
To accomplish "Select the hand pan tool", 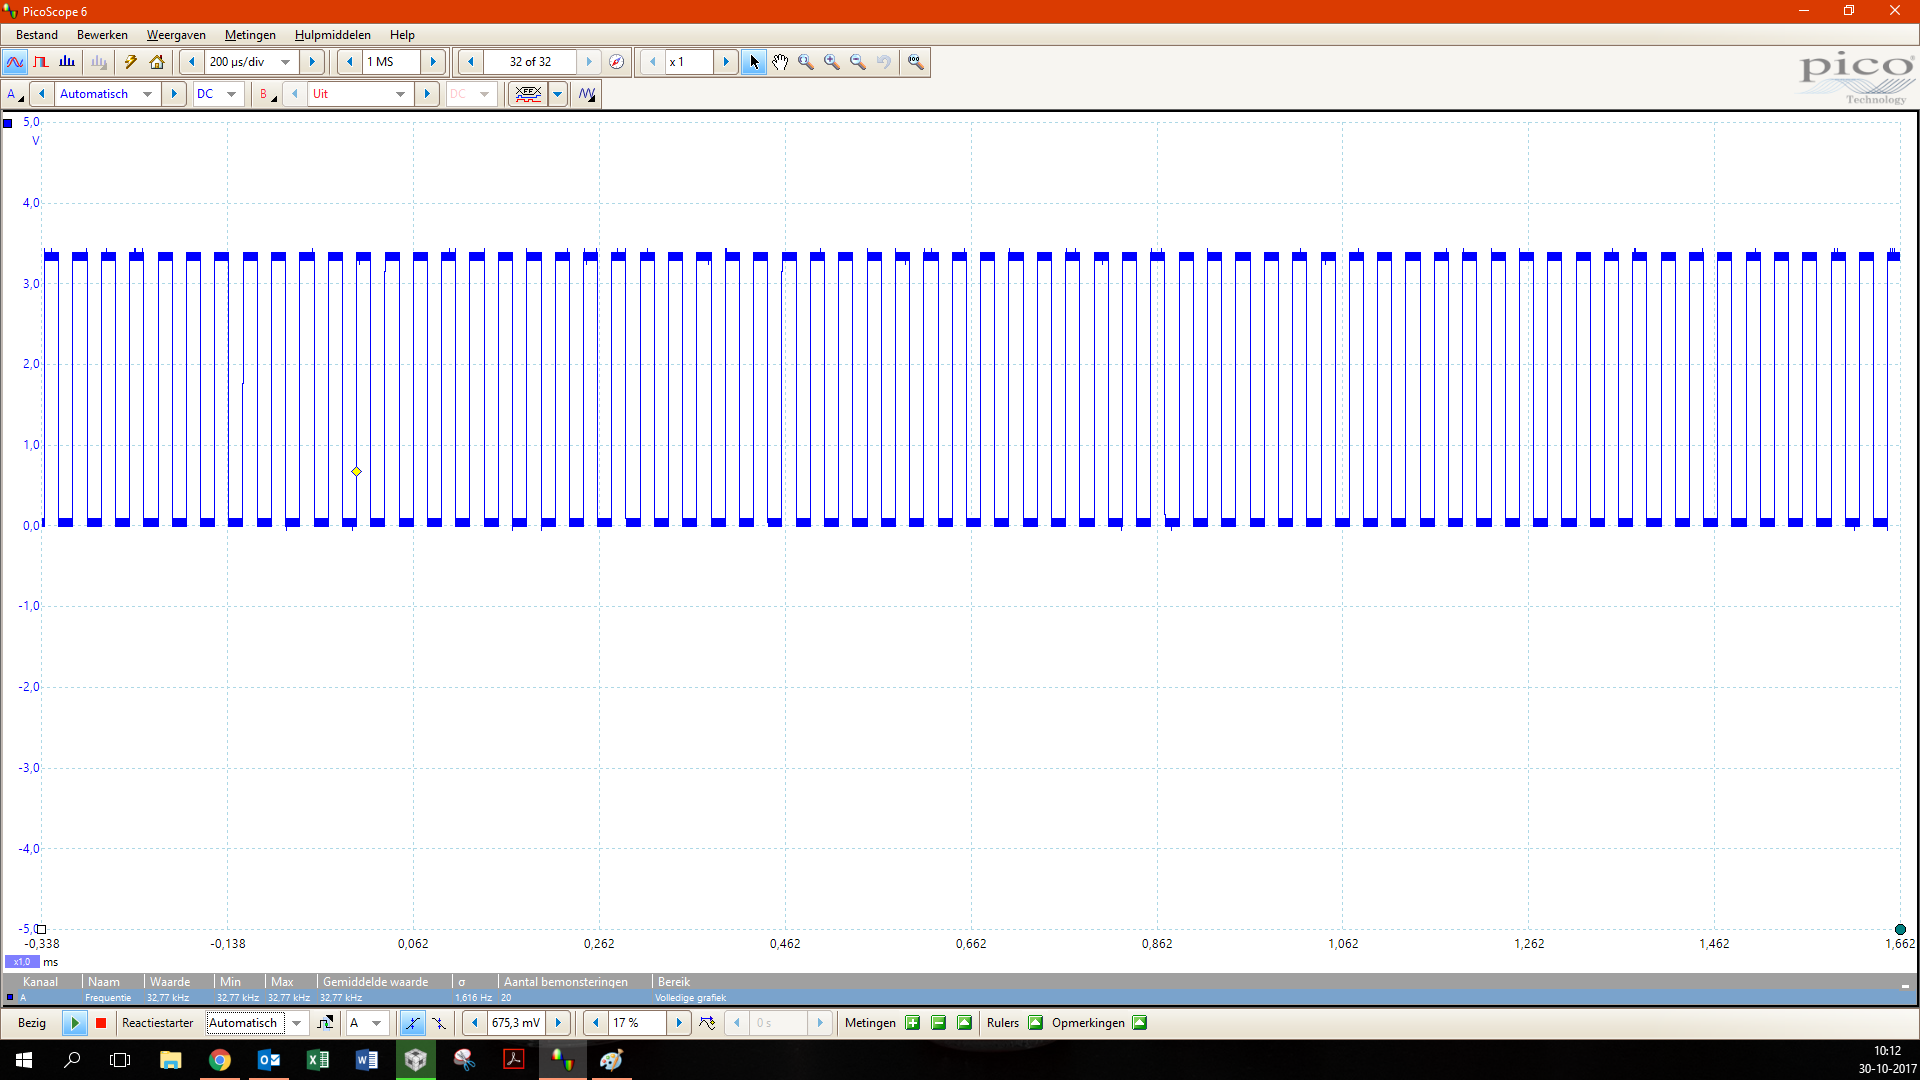I will click(780, 62).
